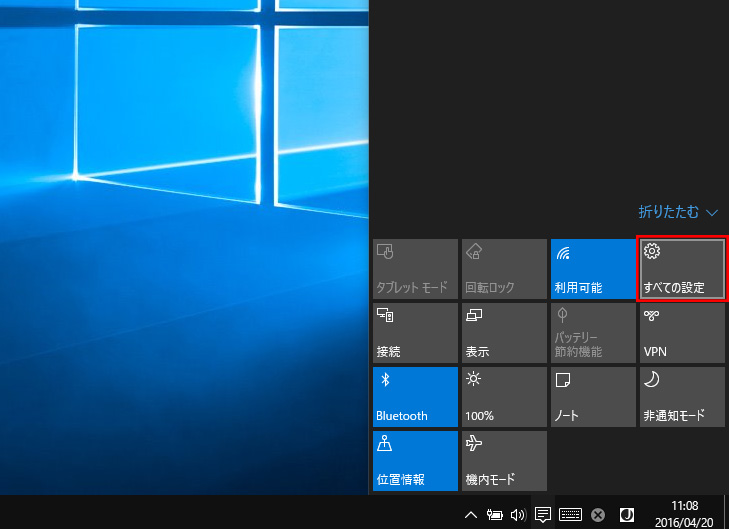Toggle バッテリー節約機能 (Battery saver) tile

coord(592,333)
